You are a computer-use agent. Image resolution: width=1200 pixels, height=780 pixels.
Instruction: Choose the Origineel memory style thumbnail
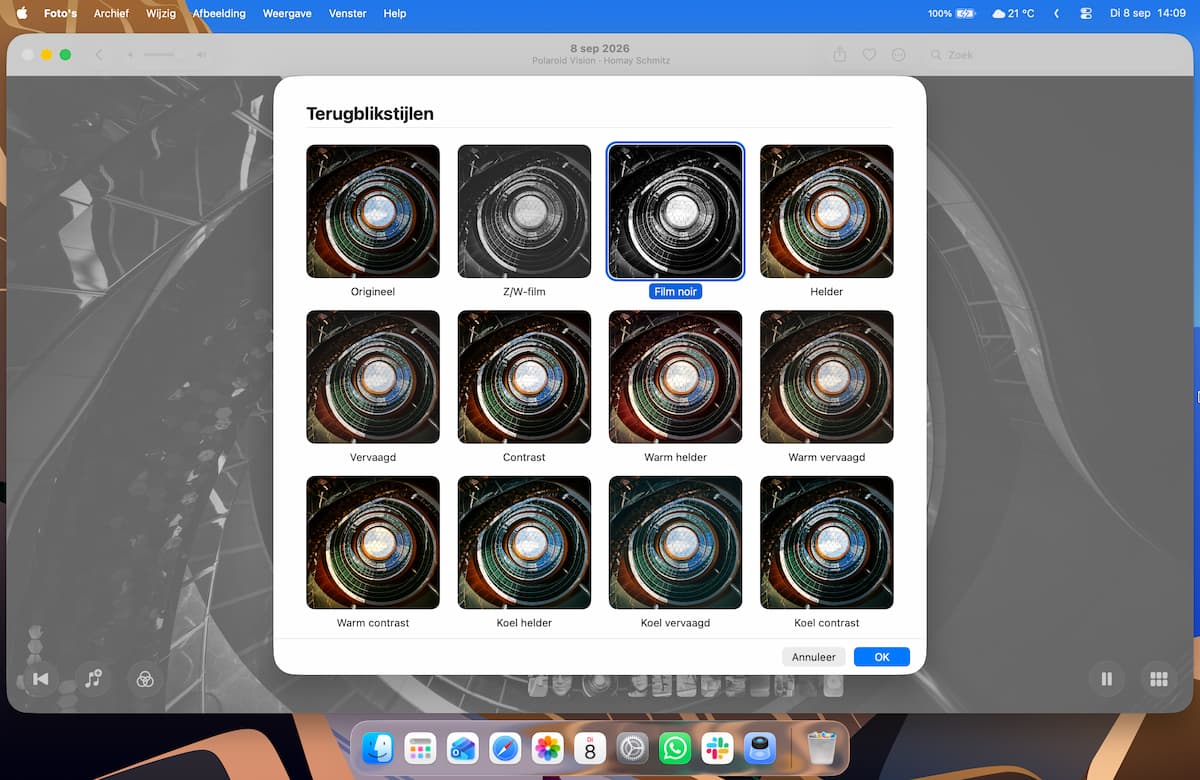click(x=373, y=212)
